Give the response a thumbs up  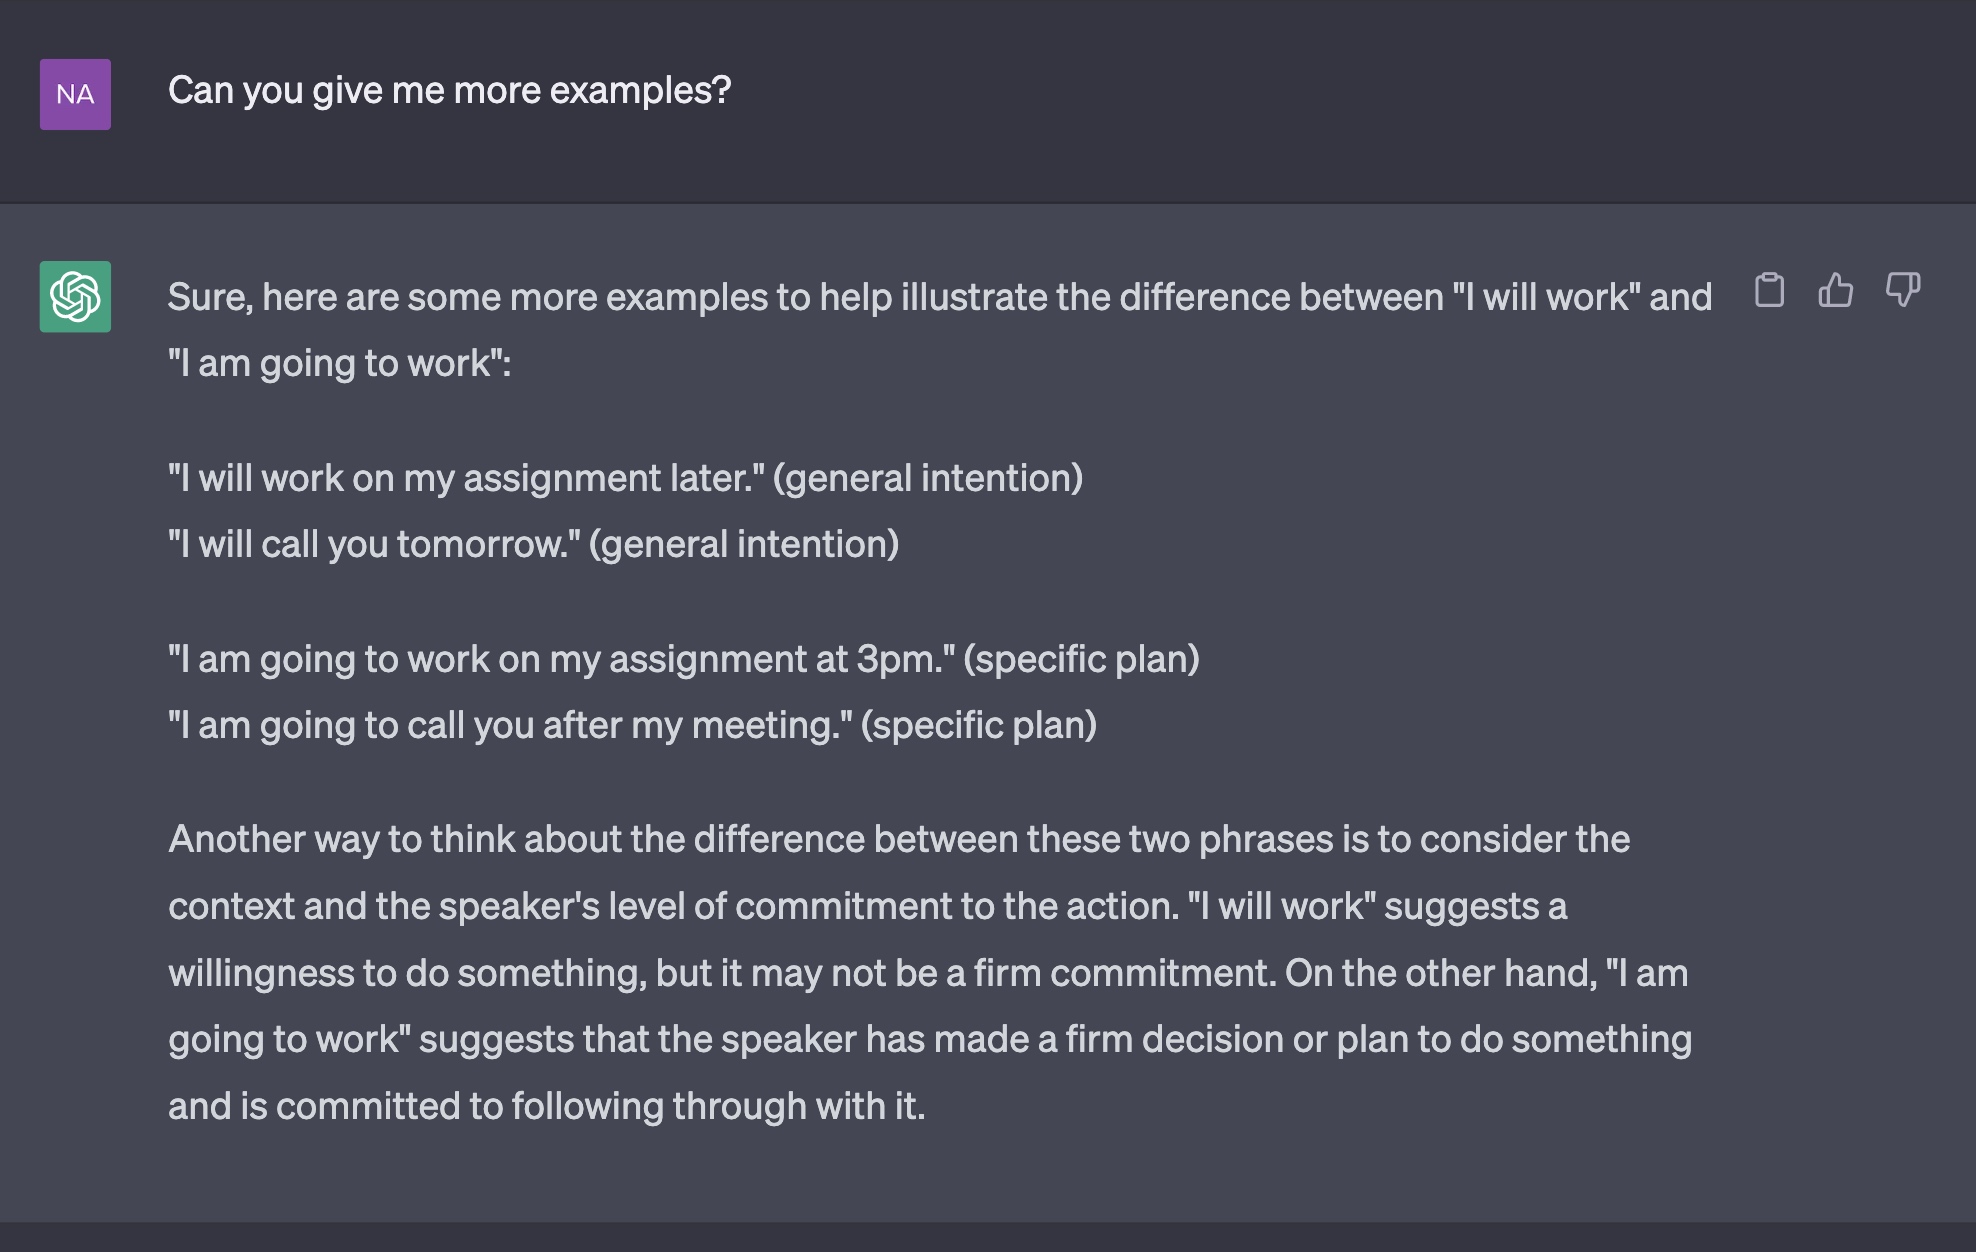click(x=1835, y=290)
